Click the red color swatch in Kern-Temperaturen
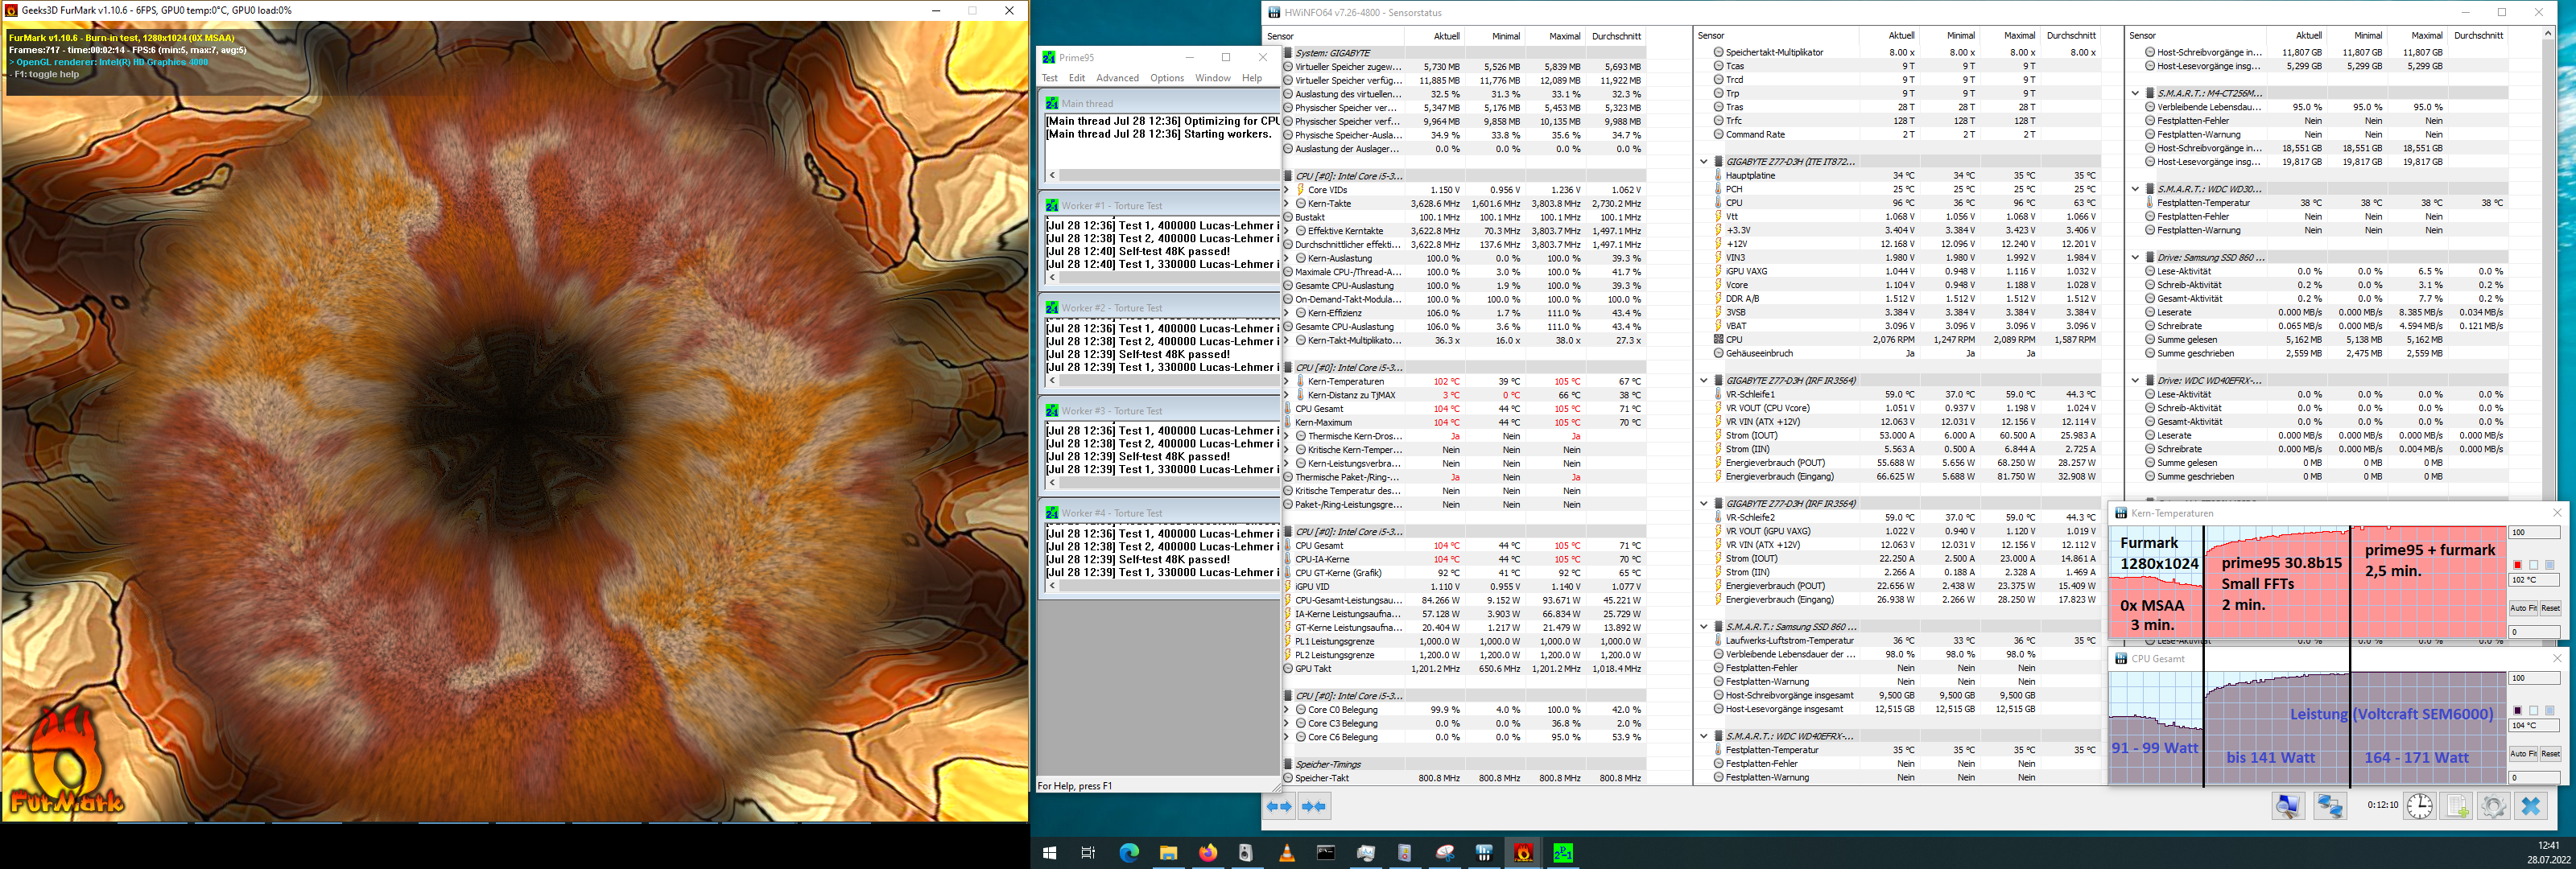This screenshot has width=2576, height=869. tap(2518, 565)
